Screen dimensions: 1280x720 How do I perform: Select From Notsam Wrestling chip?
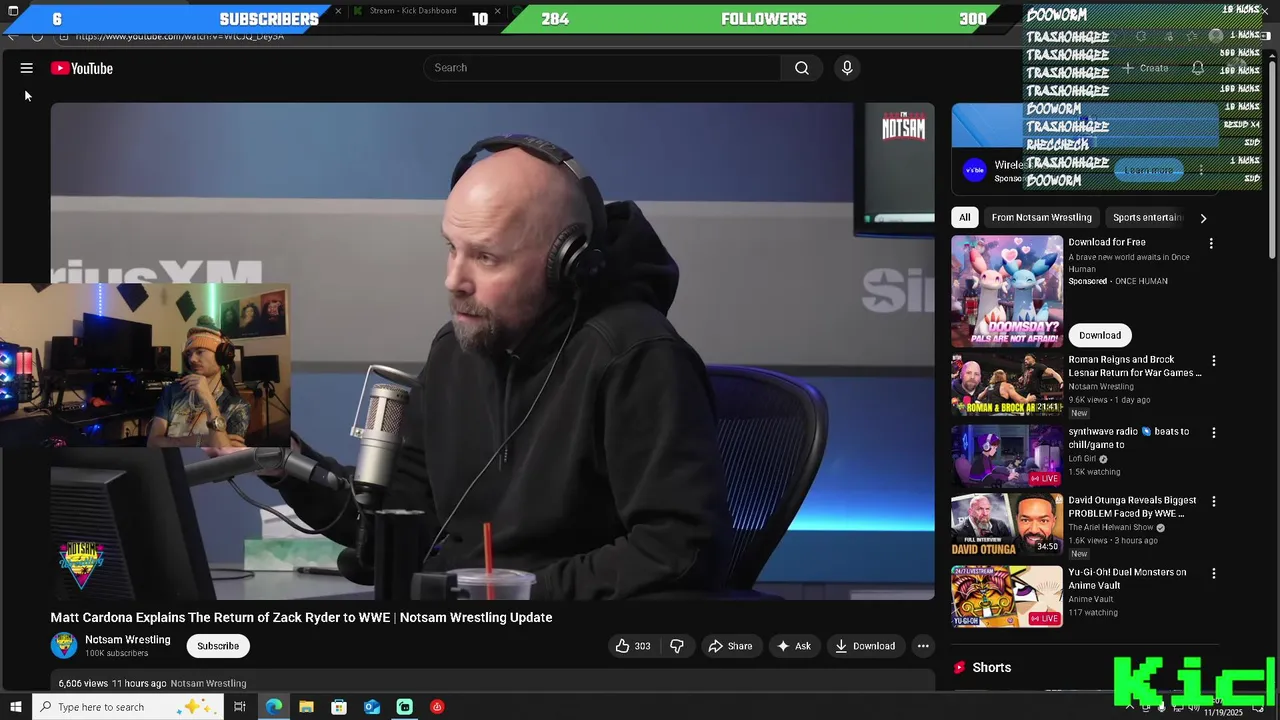1041,217
